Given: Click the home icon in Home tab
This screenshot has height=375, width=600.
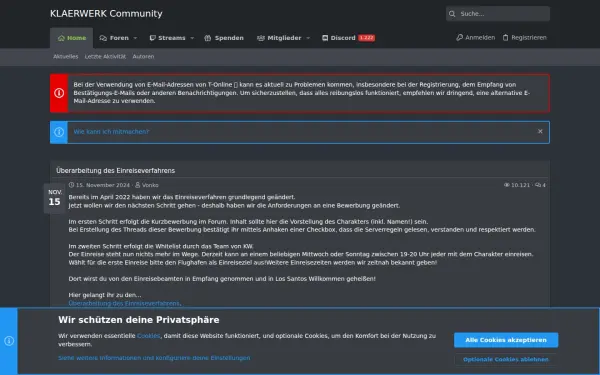Looking at the screenshot, I should pos(61,38).
